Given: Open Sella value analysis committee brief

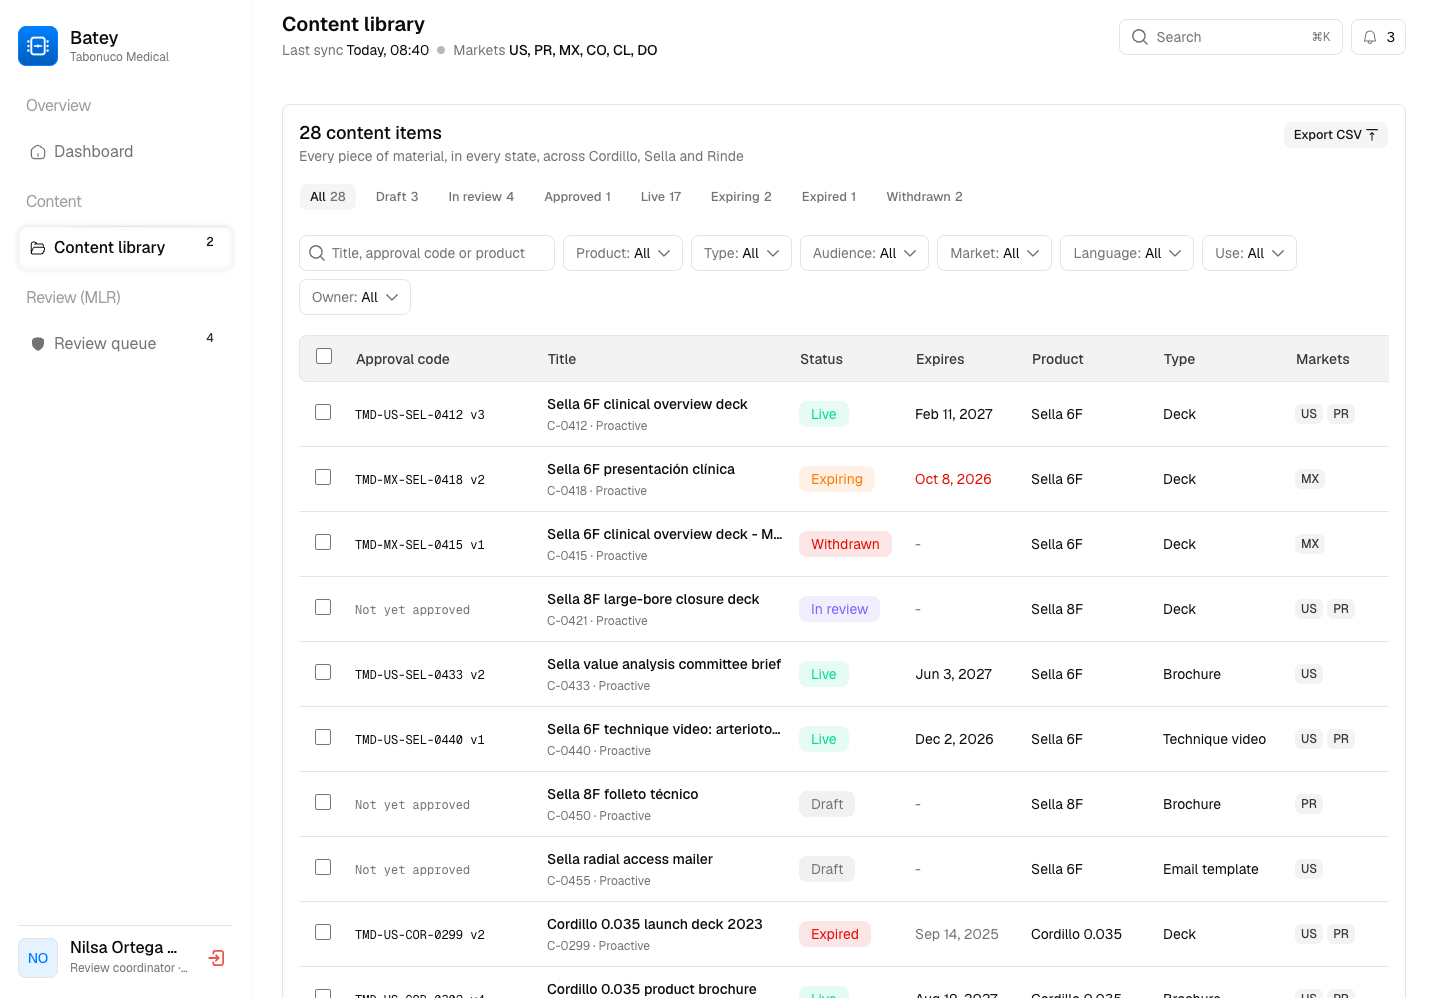Looking at the screenshot, I should pyautogui.click(x=664, y=664).
